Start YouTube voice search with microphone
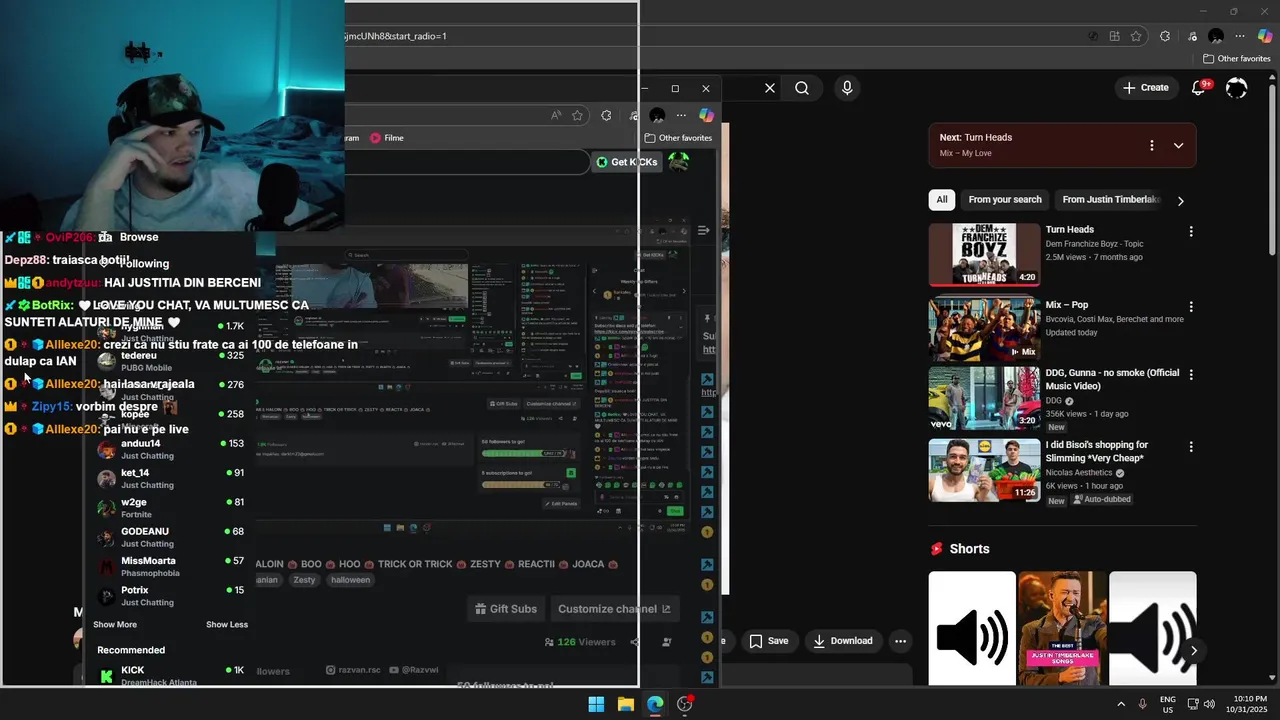The image size is (1280, 720). (847, 88)
